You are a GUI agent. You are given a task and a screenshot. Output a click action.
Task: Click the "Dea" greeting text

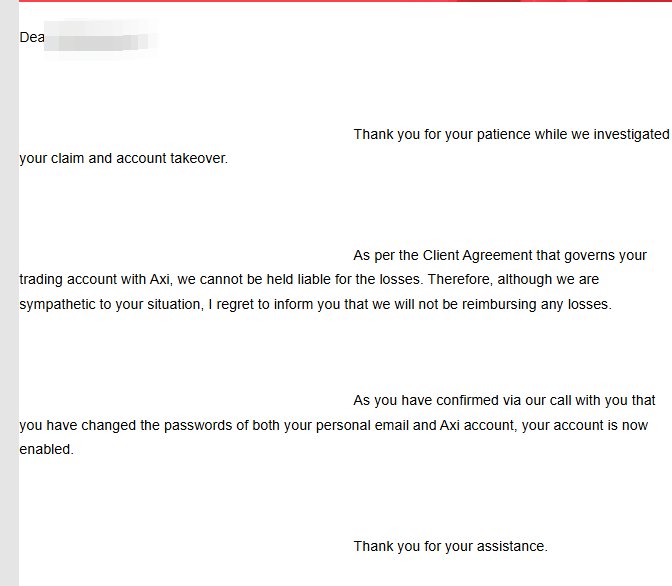pyautogui.click(x=32, y=38)
